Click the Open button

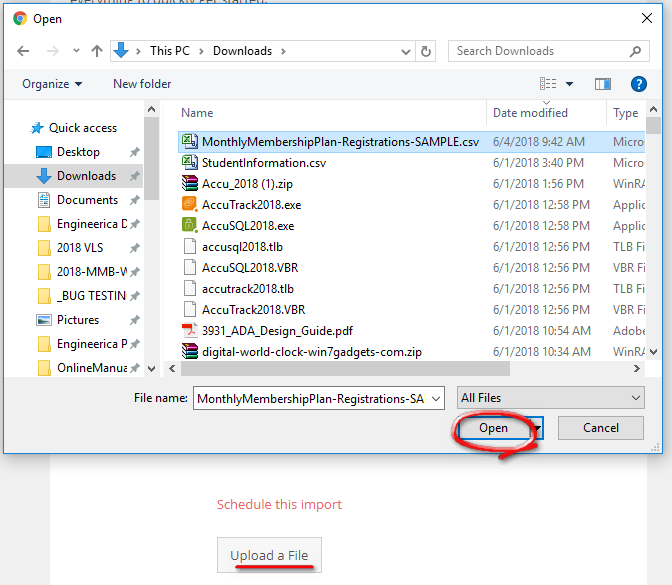(493, 428)
